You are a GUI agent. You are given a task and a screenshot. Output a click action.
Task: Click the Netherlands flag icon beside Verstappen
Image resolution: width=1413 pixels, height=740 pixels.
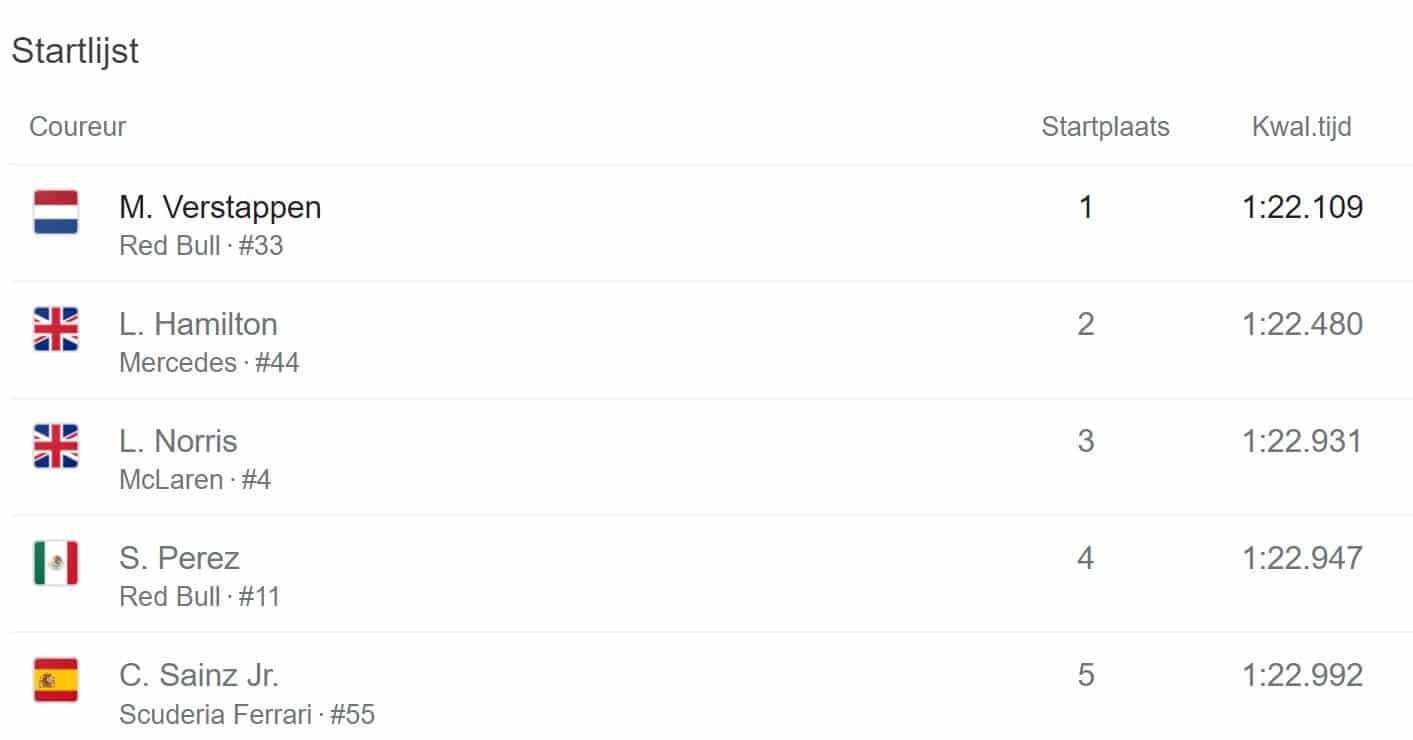point(56,212)
